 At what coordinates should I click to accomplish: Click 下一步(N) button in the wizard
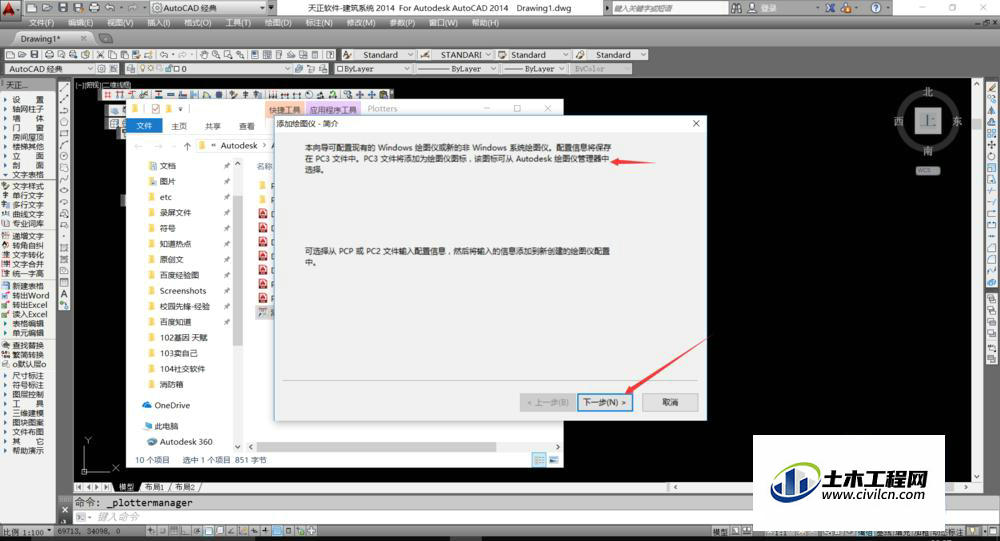(605, 403)
